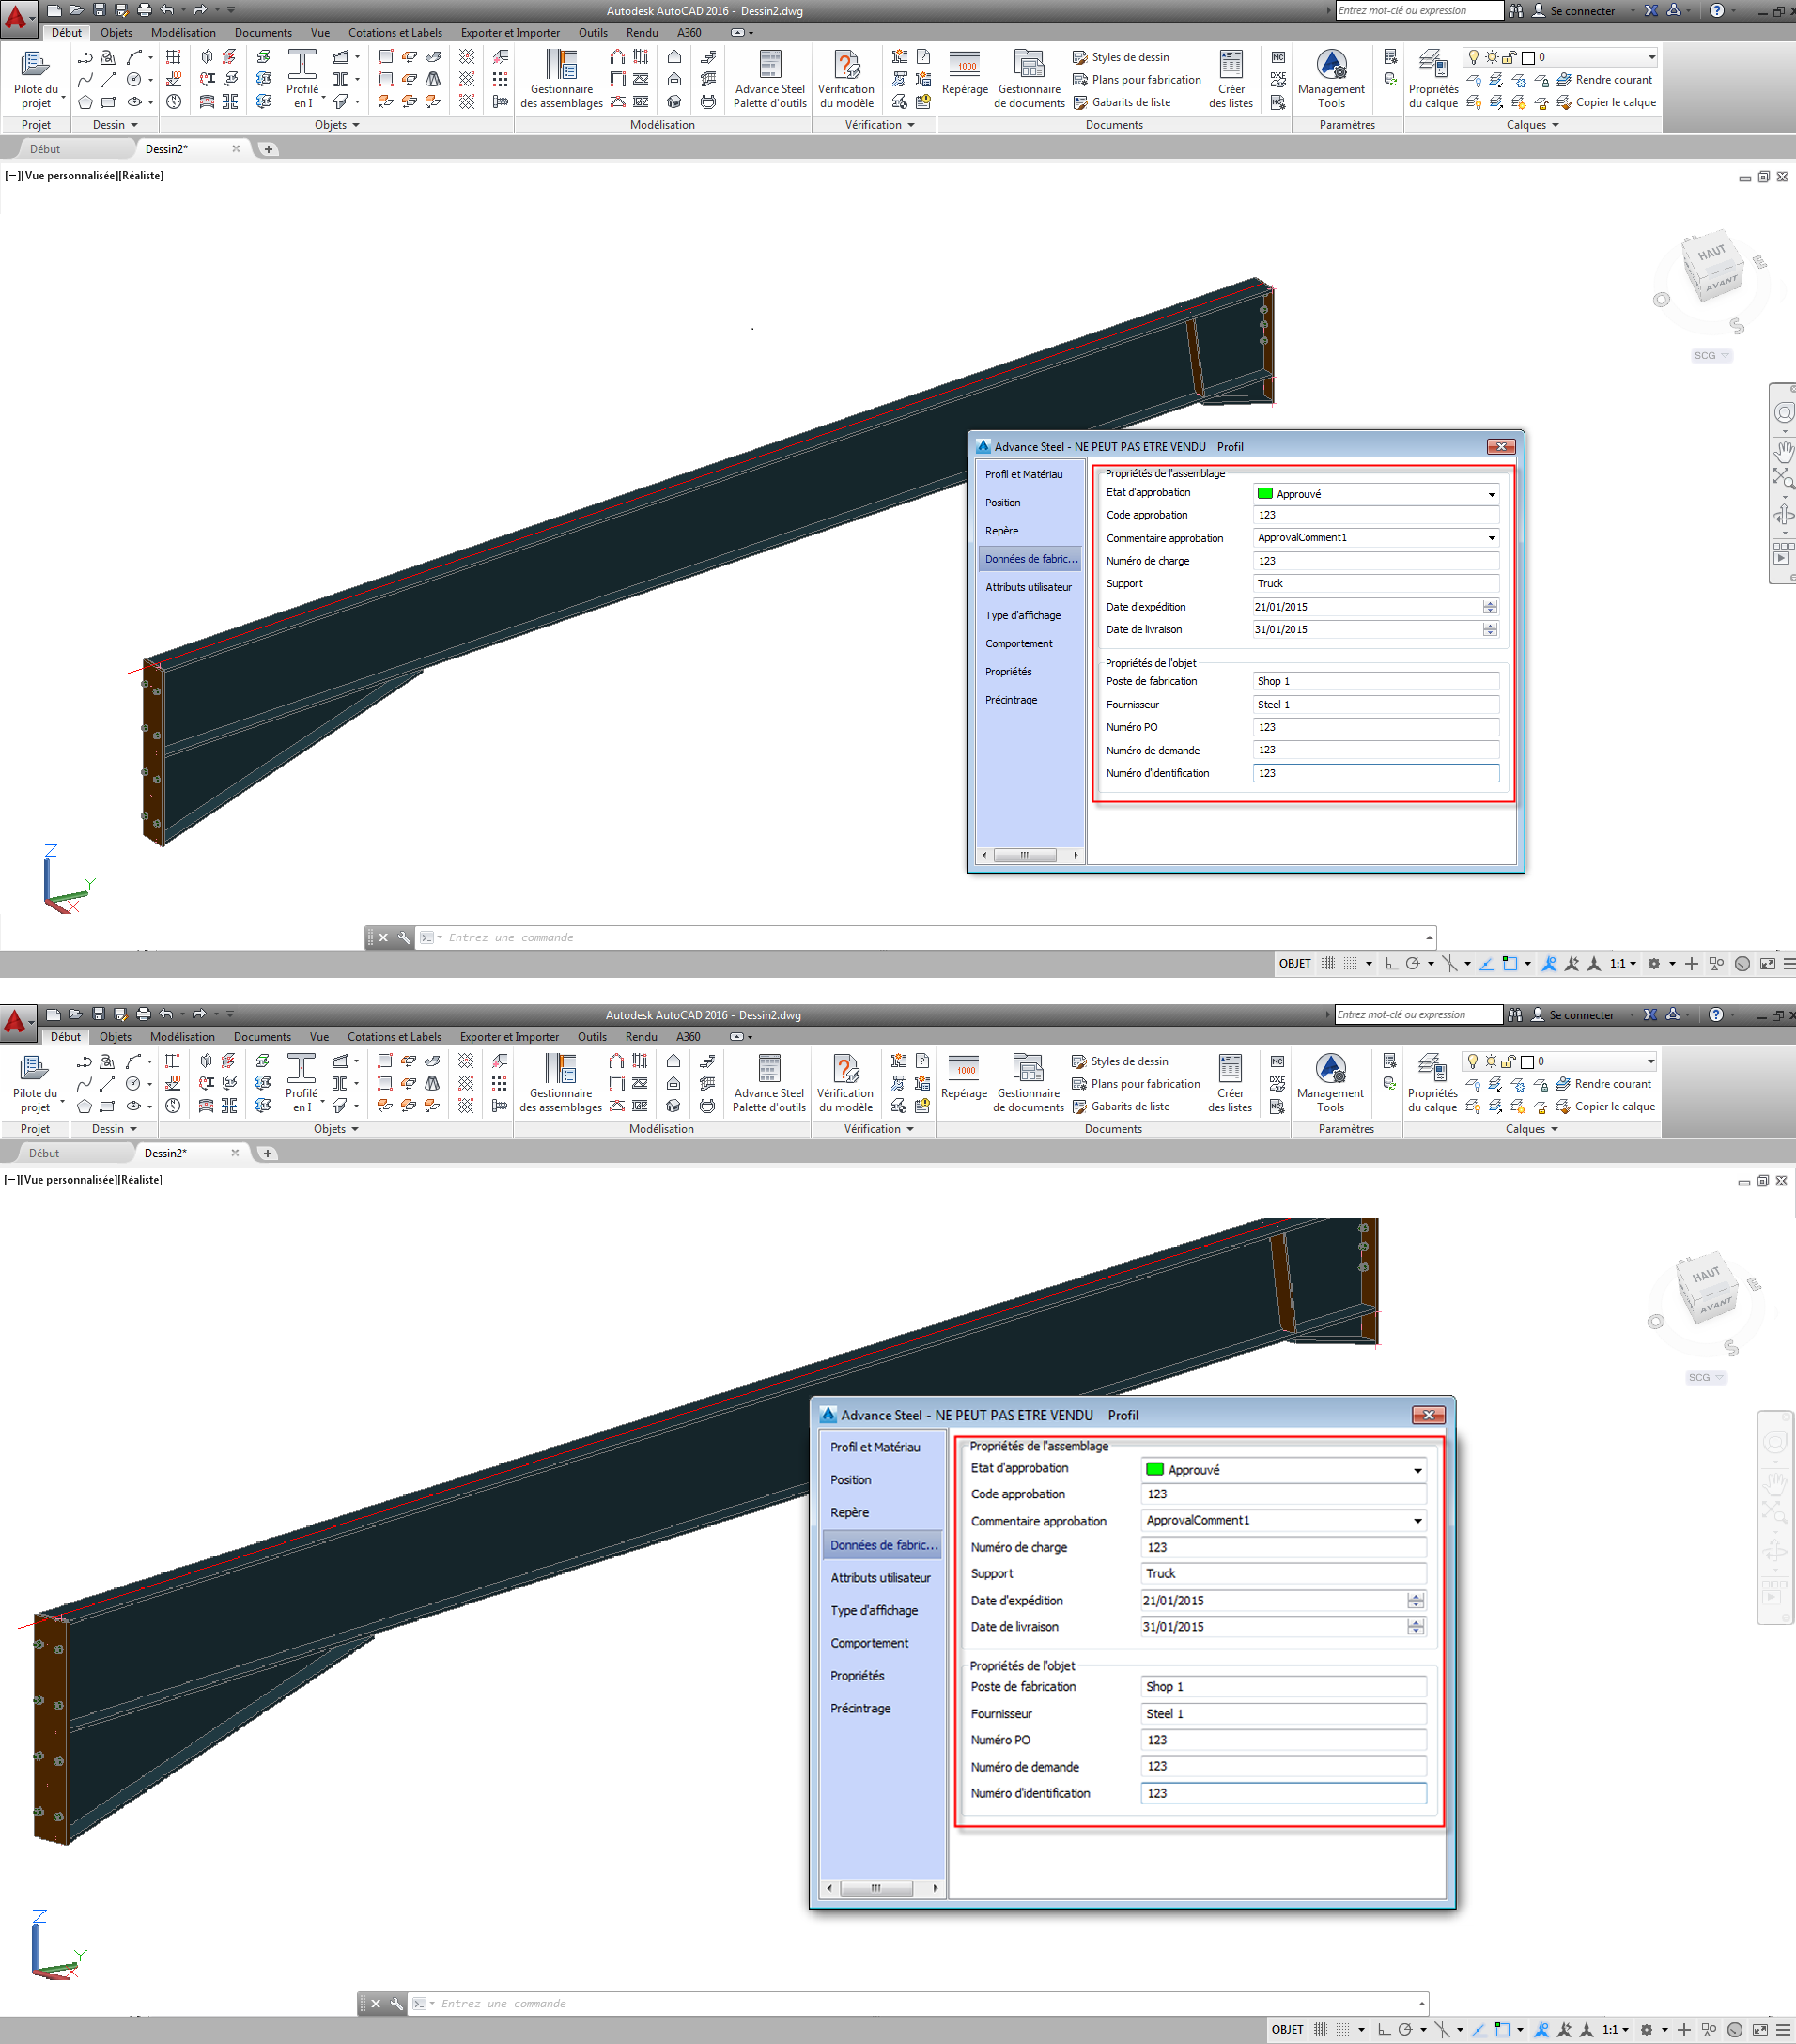Run Vérification du modèle in upper screenshot
Screen dimensions: 1796x2044
pyautogui.click(x=846, y=79)
